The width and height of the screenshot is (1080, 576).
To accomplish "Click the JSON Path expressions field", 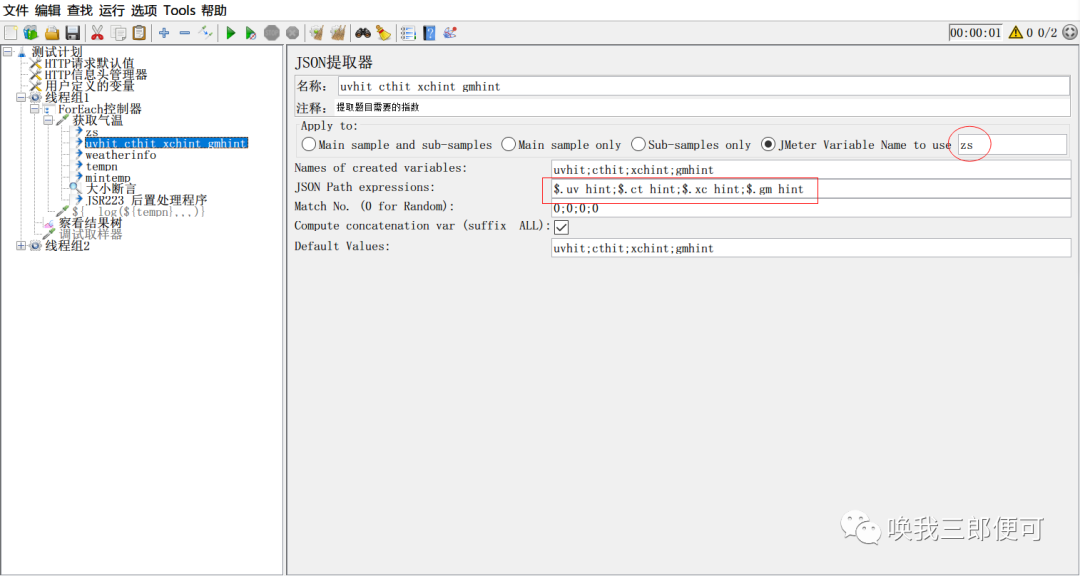I will point(811,189).
